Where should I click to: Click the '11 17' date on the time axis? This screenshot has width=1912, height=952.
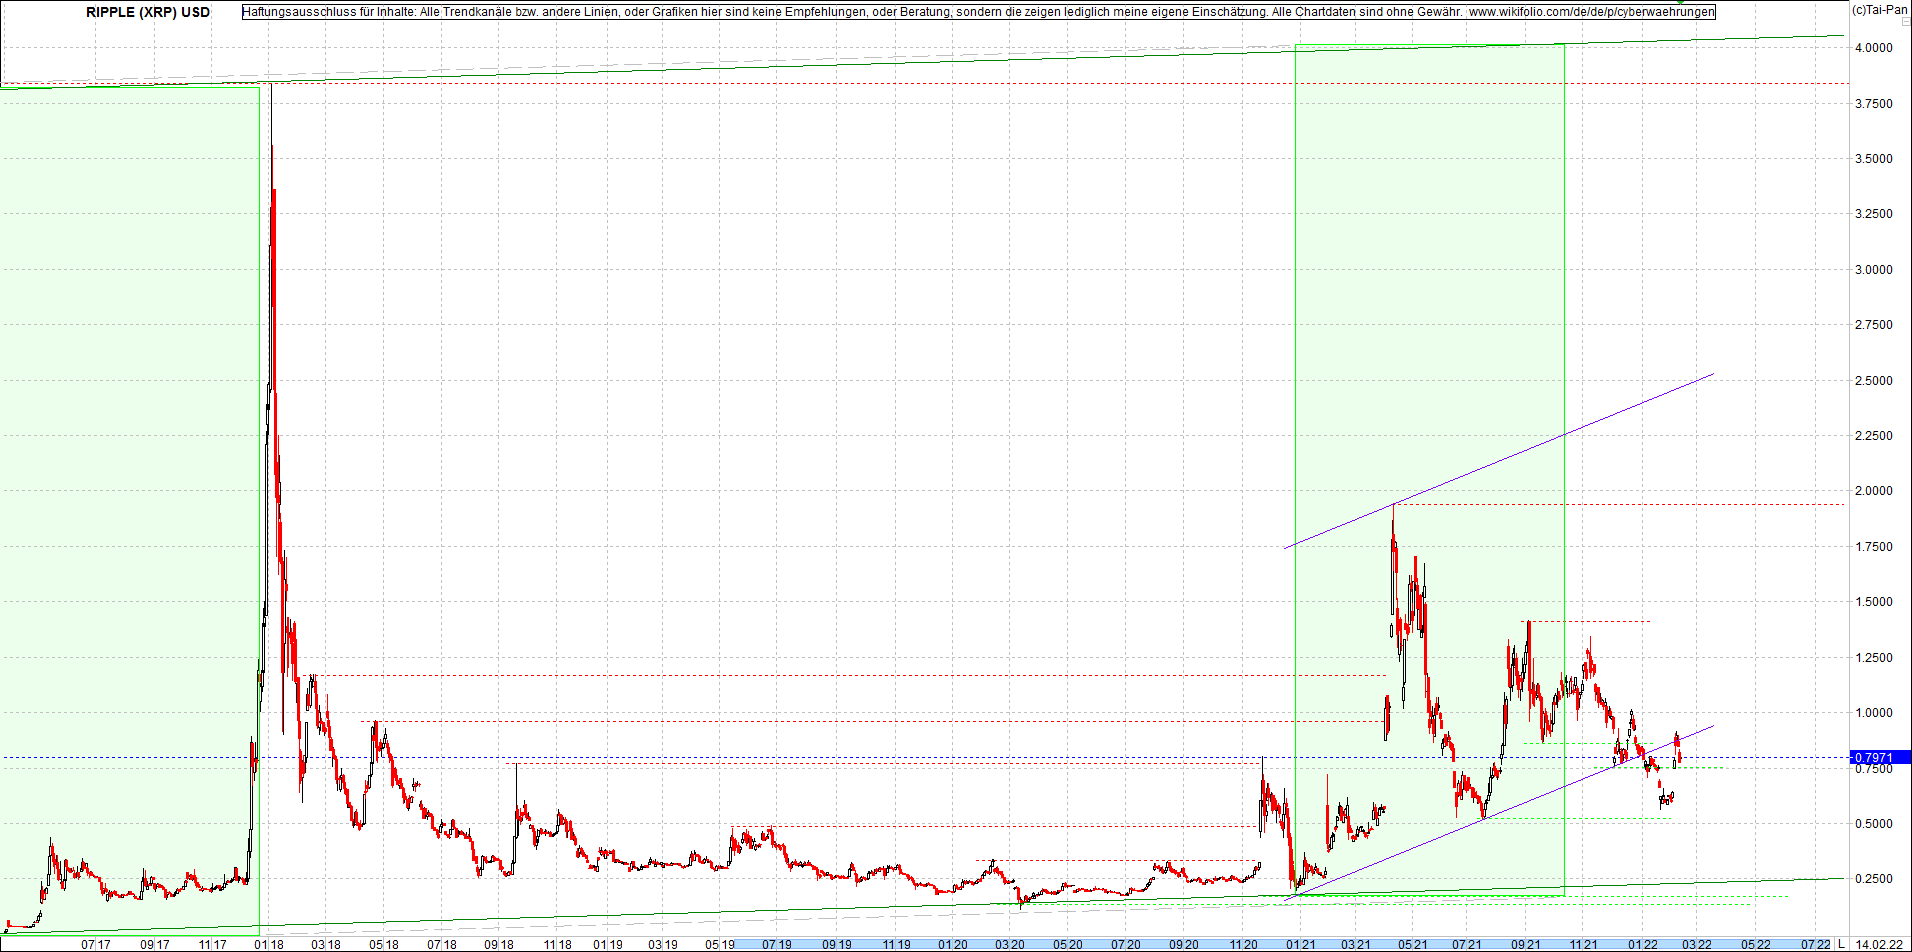(x=212, y=944)
